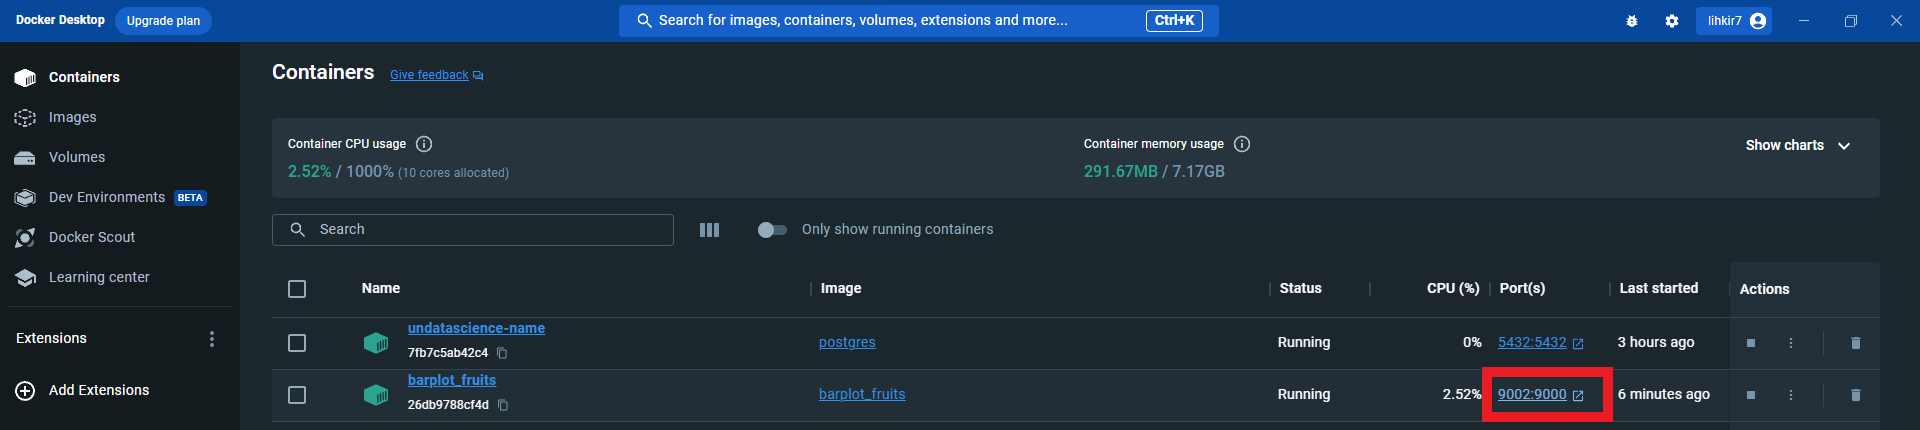Stop the barplot_fruits container
This screenshot has width=1920, height=430.
pyautogui.click(x=1751, y=395)
